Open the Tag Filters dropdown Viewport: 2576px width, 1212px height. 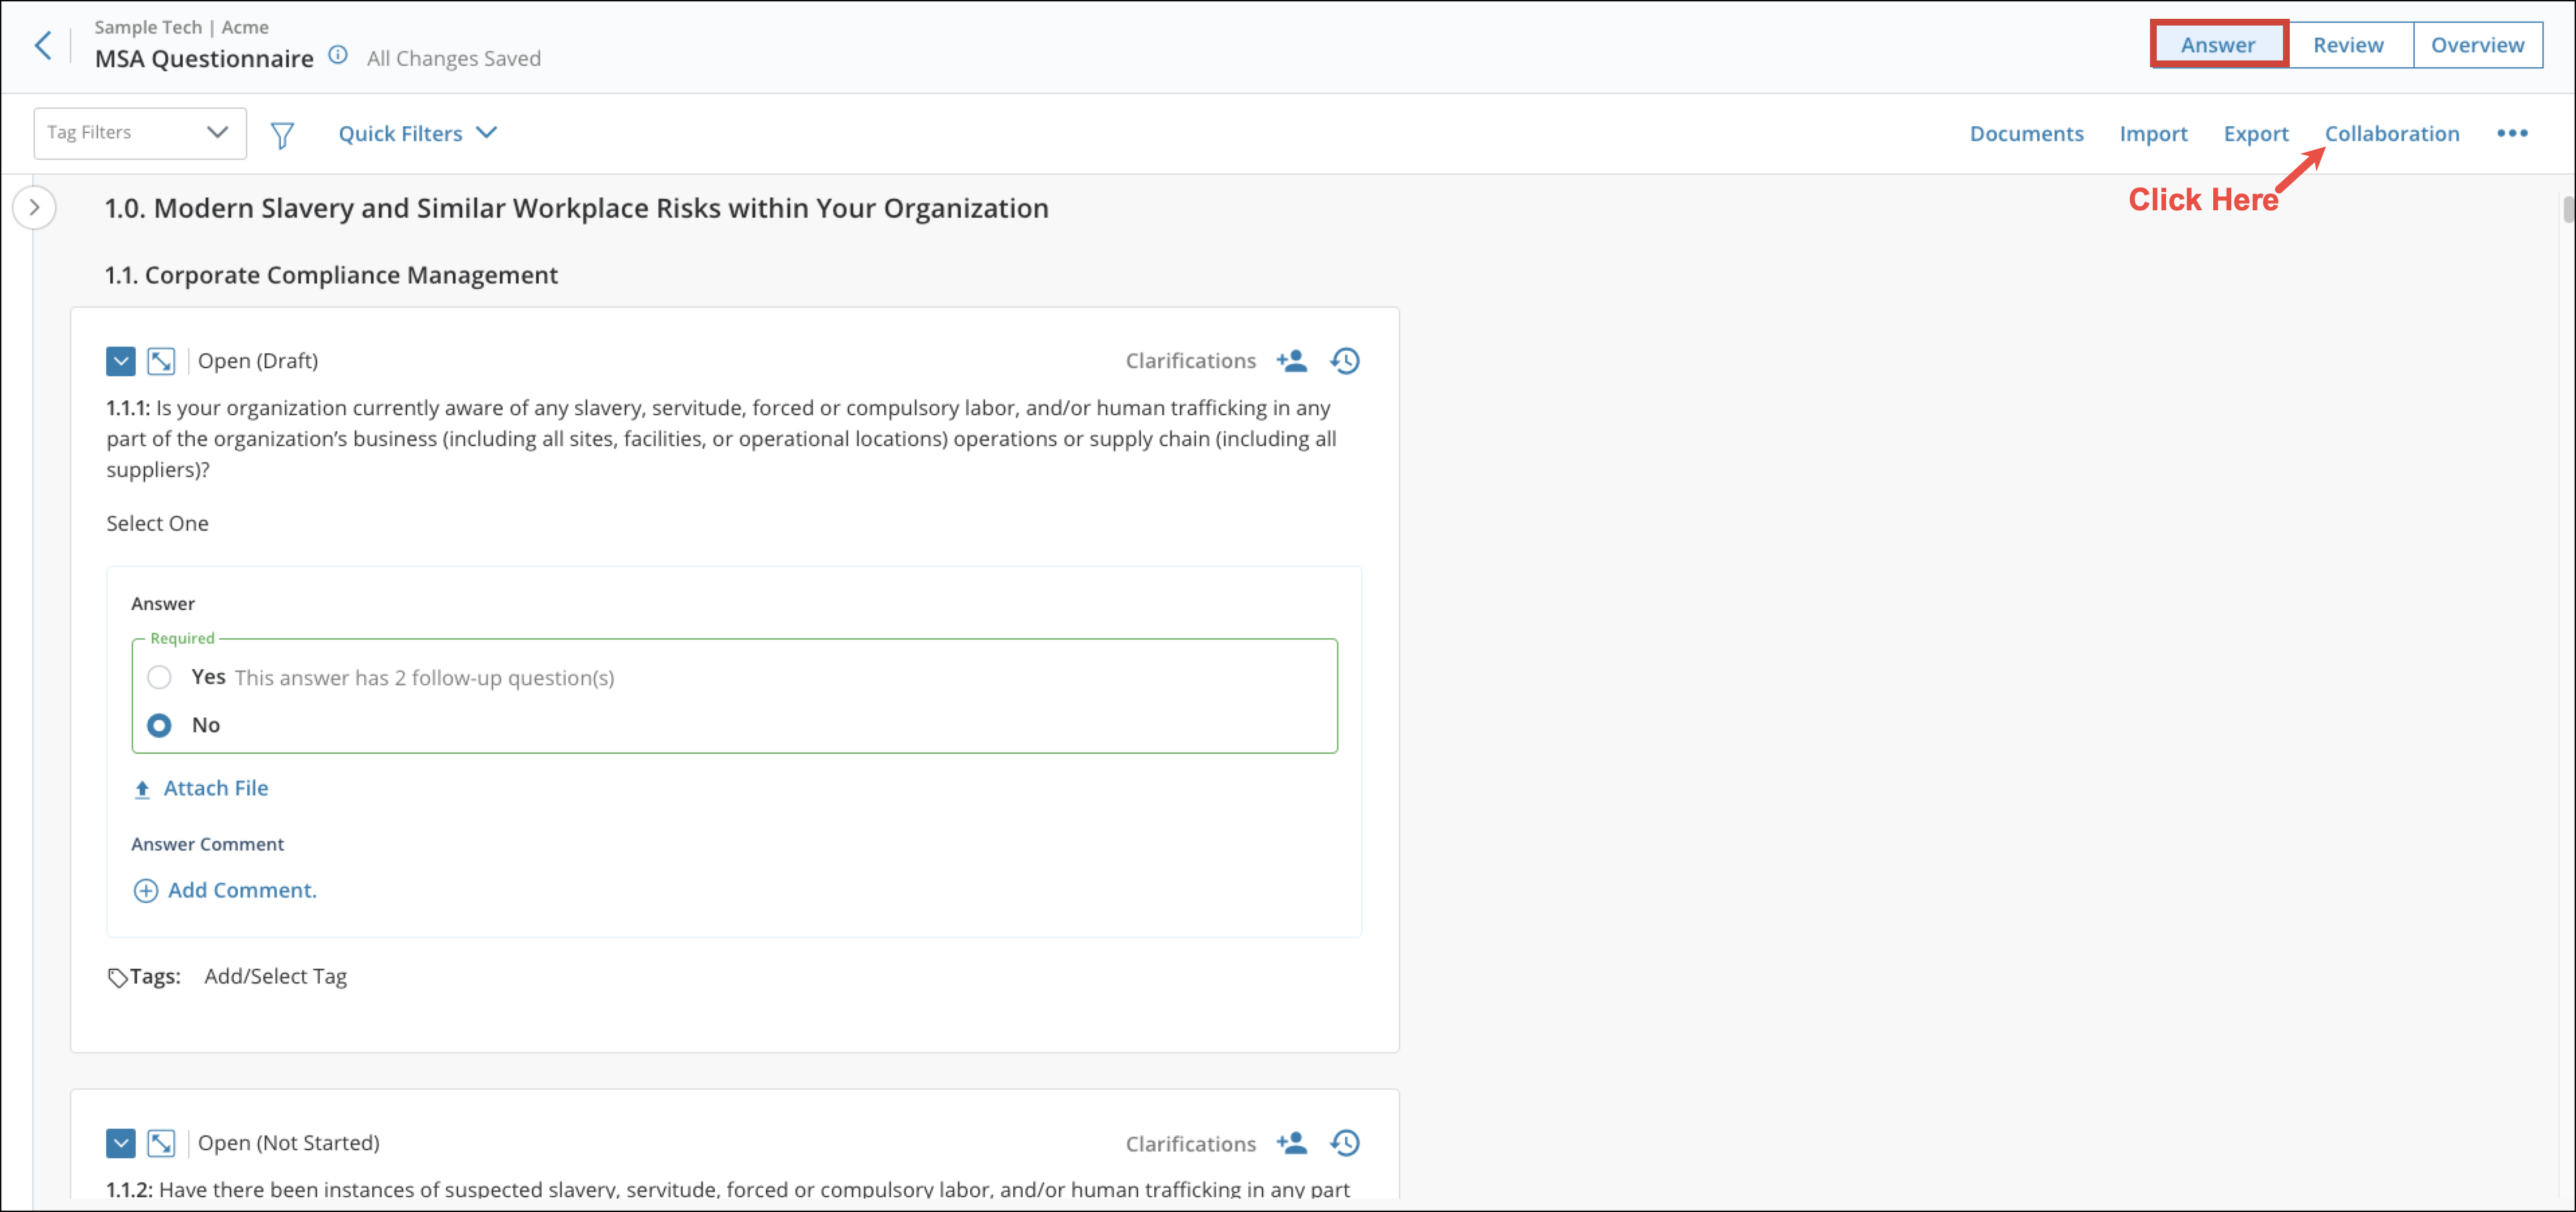[139, 132]
